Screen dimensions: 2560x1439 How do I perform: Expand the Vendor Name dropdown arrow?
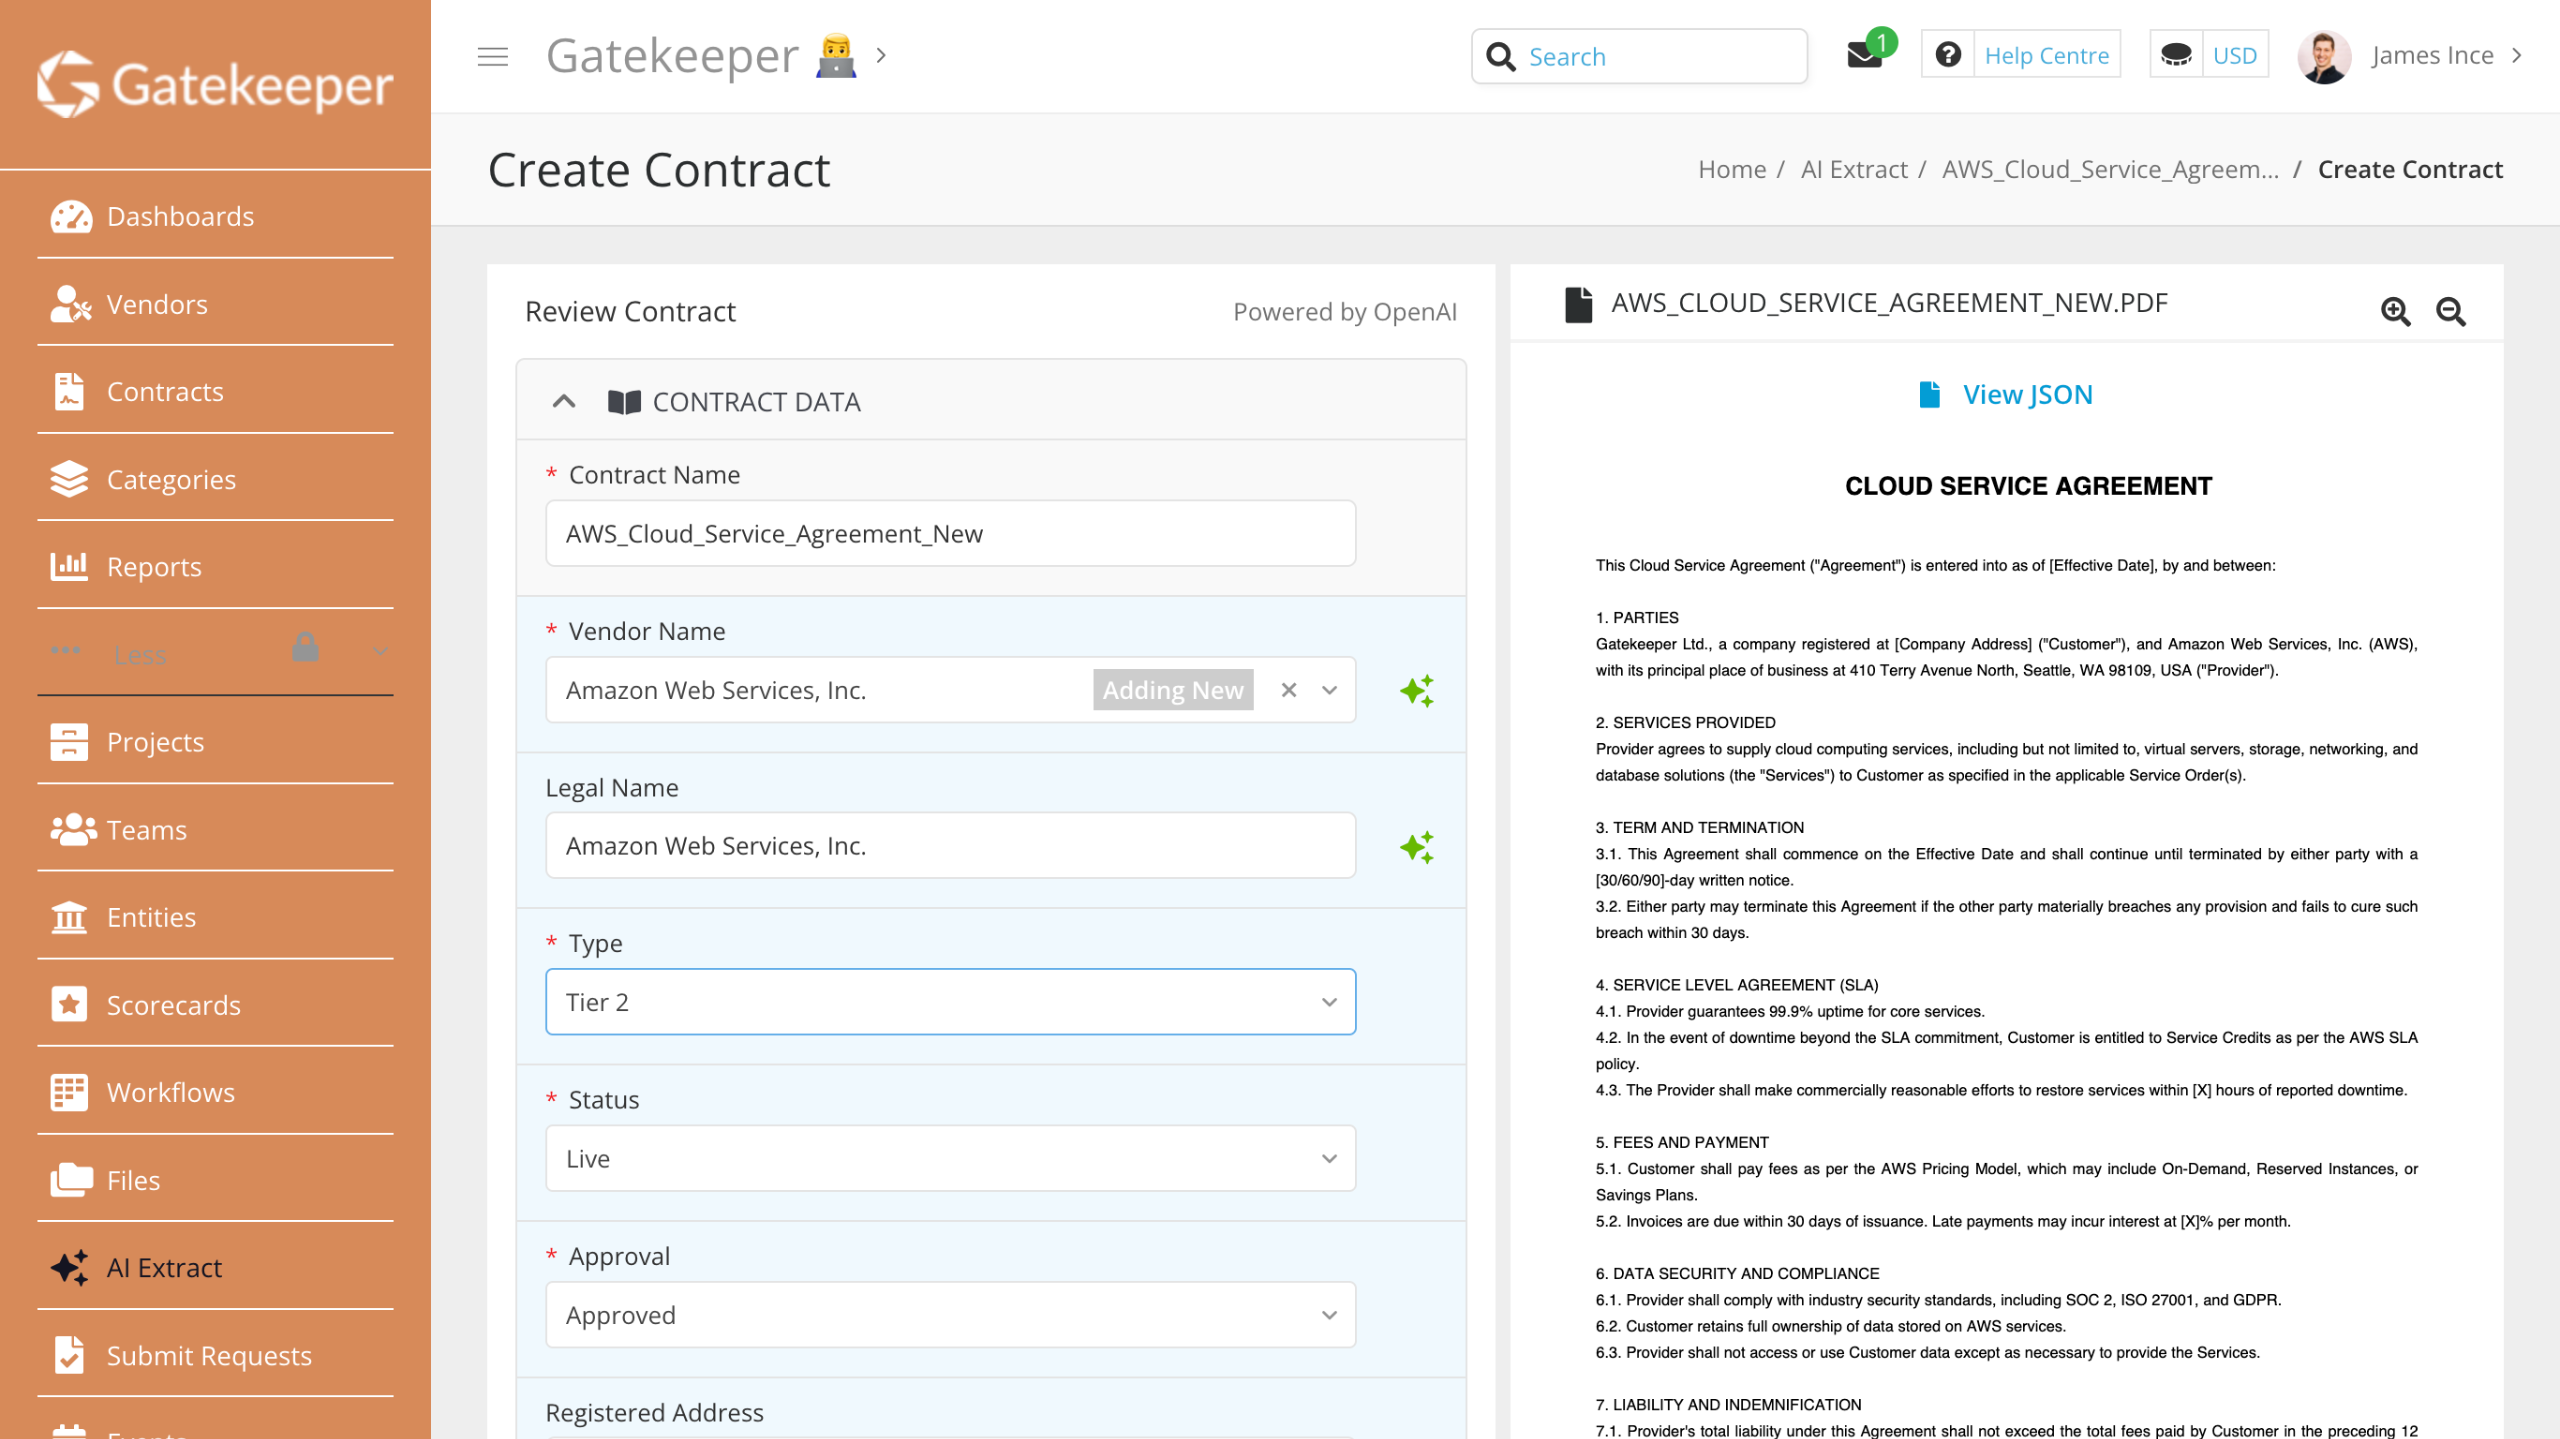coord(1329,690)
